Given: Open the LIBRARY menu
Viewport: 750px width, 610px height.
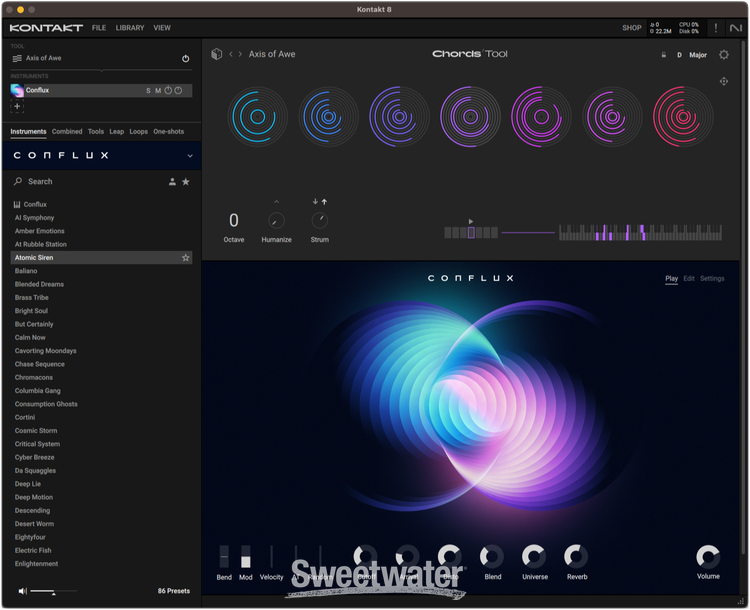Looking at the screenshot, I should pyautogui.click(x=130, y=28).
